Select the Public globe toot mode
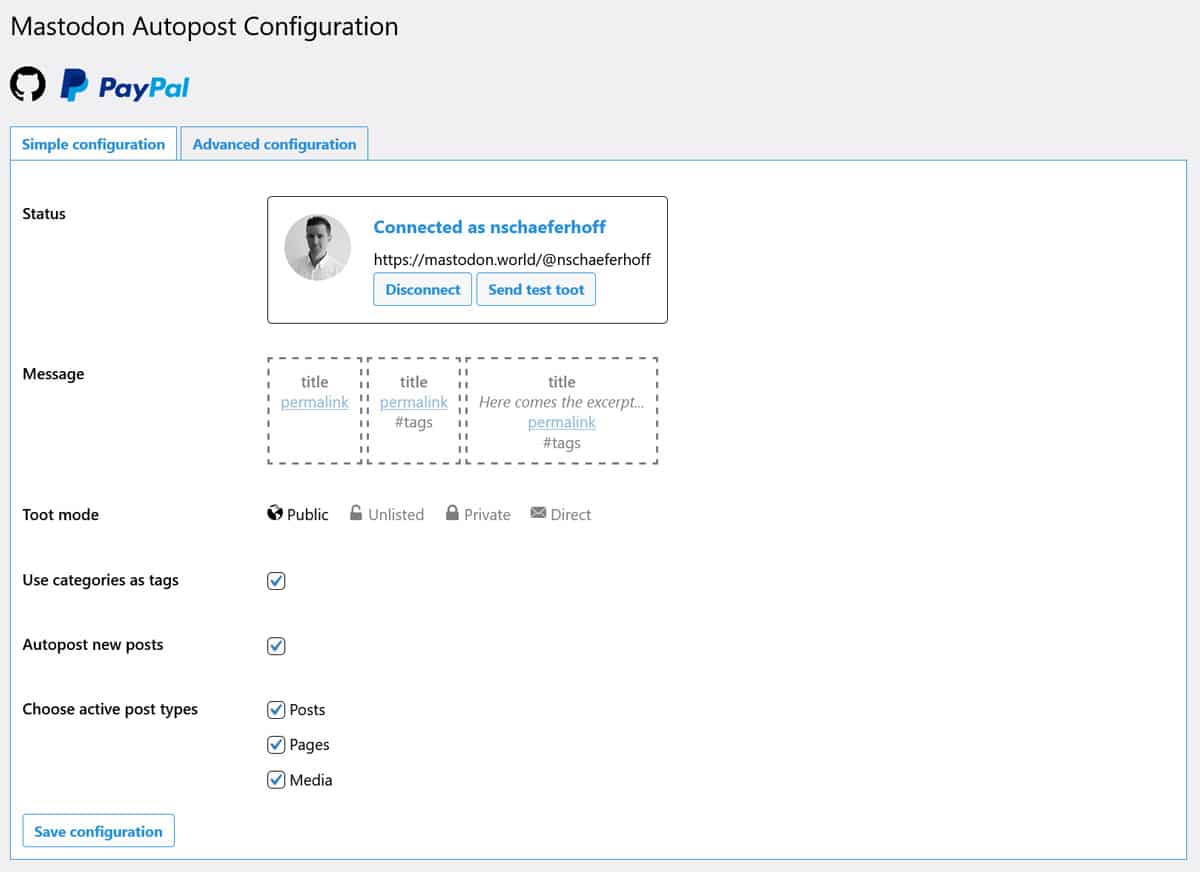 [x=298, y=514]
